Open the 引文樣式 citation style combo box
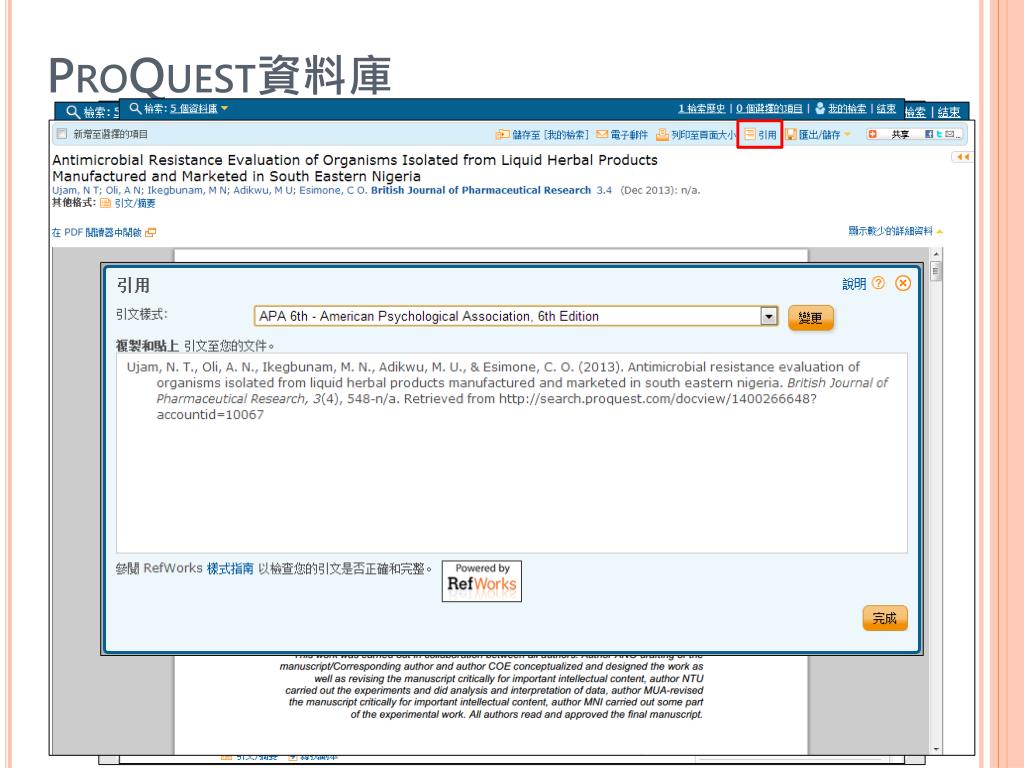Viewport: 1024px width, 768px height. point(516,316)
